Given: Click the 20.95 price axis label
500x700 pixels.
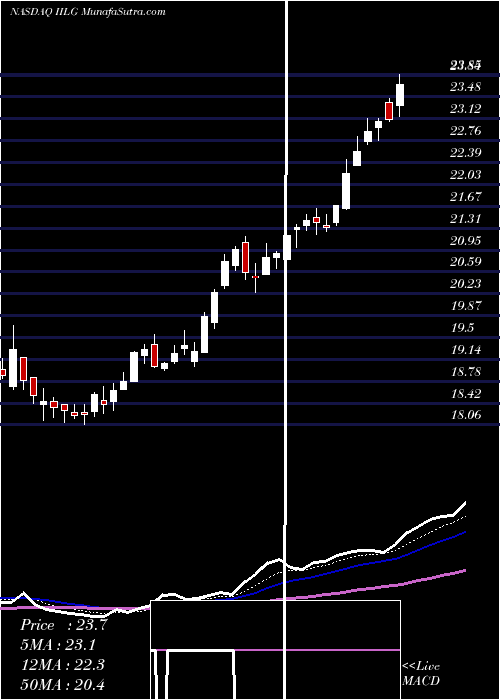Looking at the screenshot, I should (466, 241).
